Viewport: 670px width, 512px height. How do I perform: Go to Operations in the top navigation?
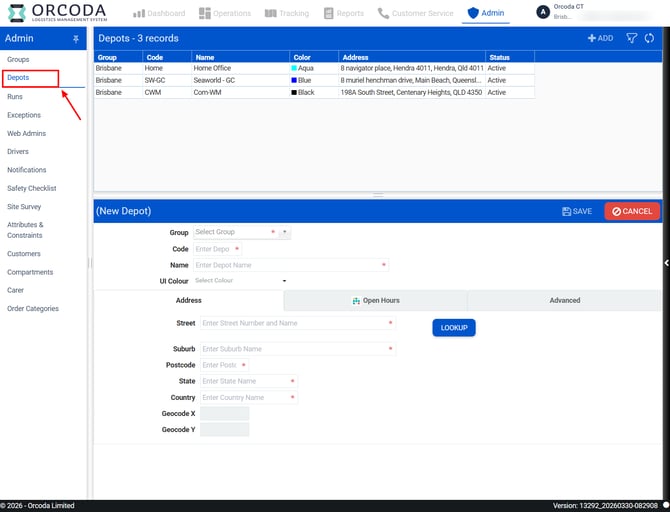(x=224, y=13)
